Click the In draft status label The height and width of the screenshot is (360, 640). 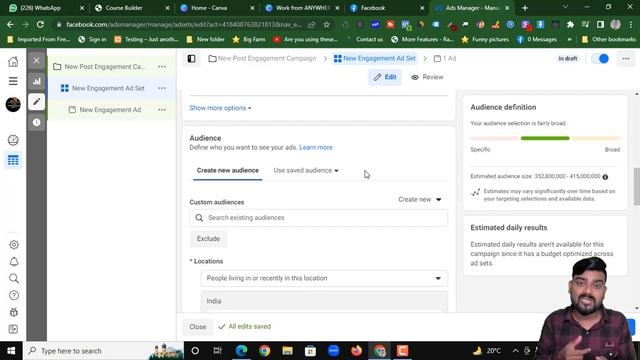pos(568,58)
